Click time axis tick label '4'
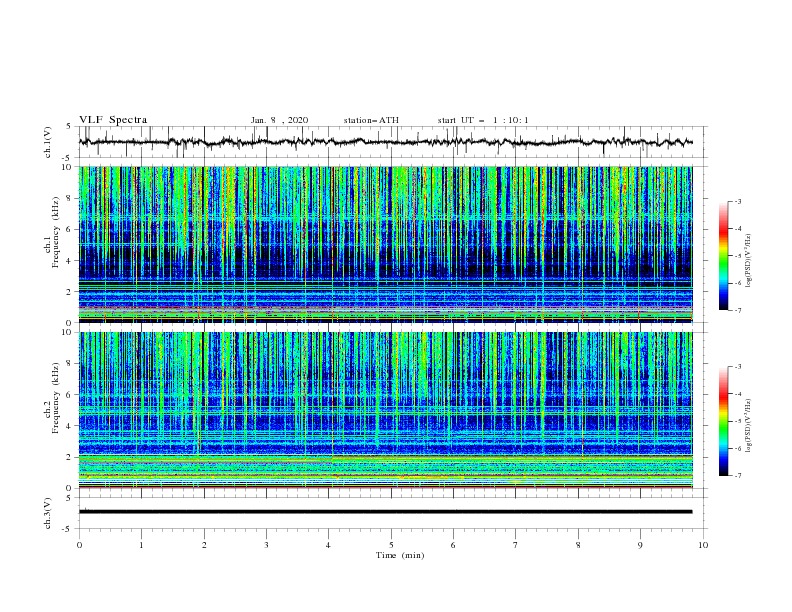The width and height of the screenshot is (792, 612). coord(329,545)
